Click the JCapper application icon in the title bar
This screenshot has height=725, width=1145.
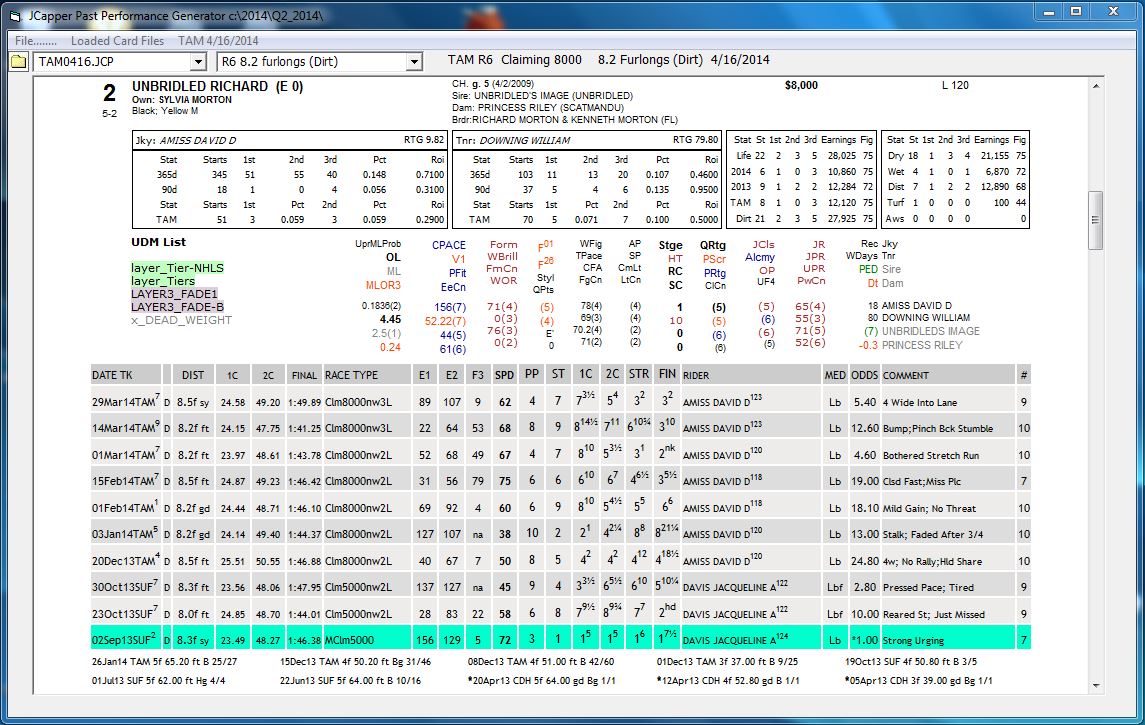(x=15, y=15)
